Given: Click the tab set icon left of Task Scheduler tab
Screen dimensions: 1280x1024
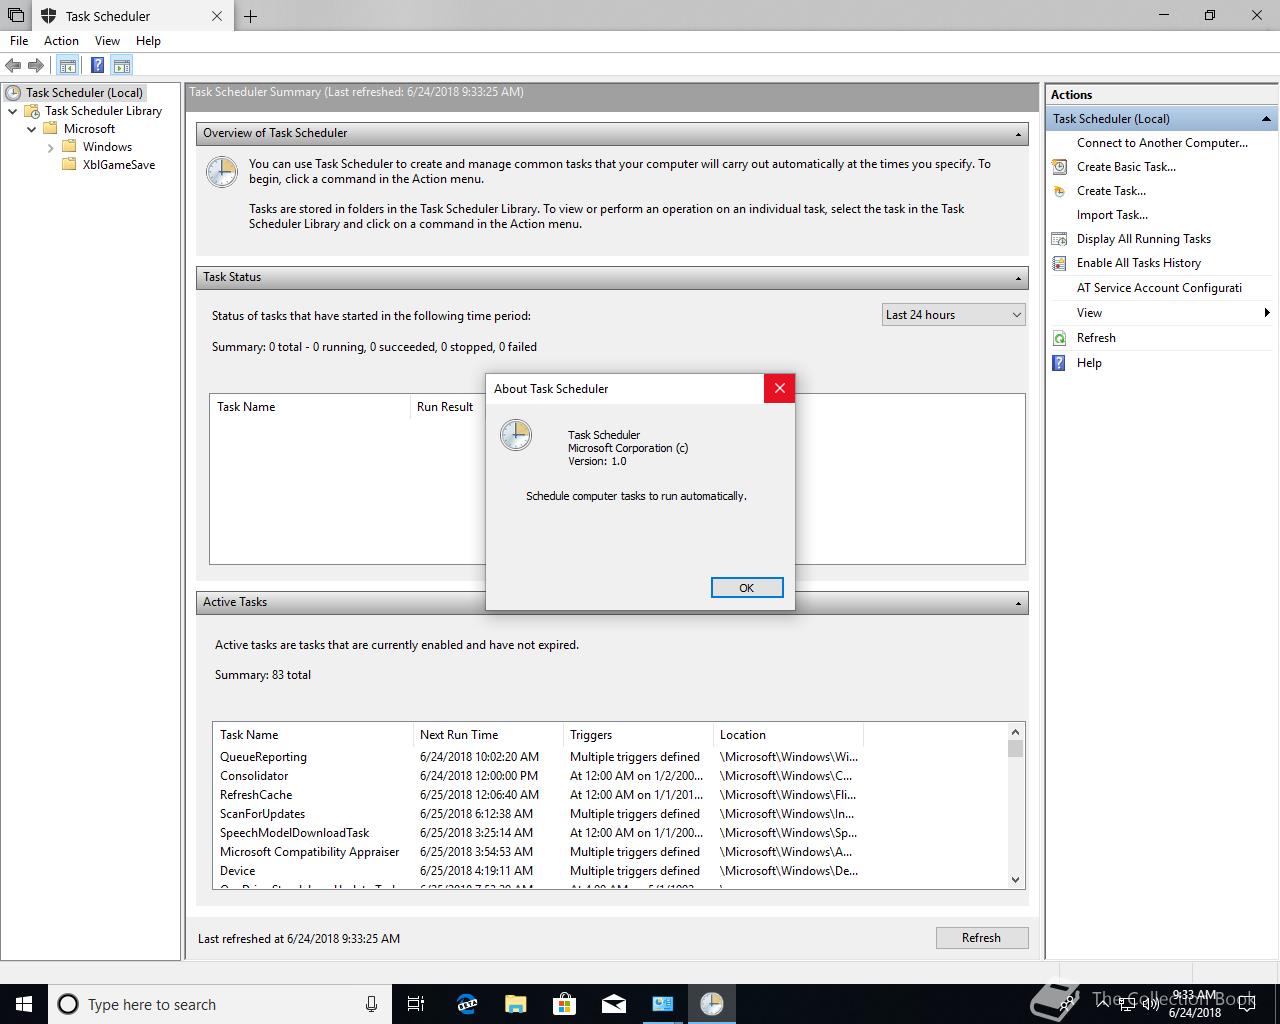Looking at the screenshot, I should coord(15,16).
